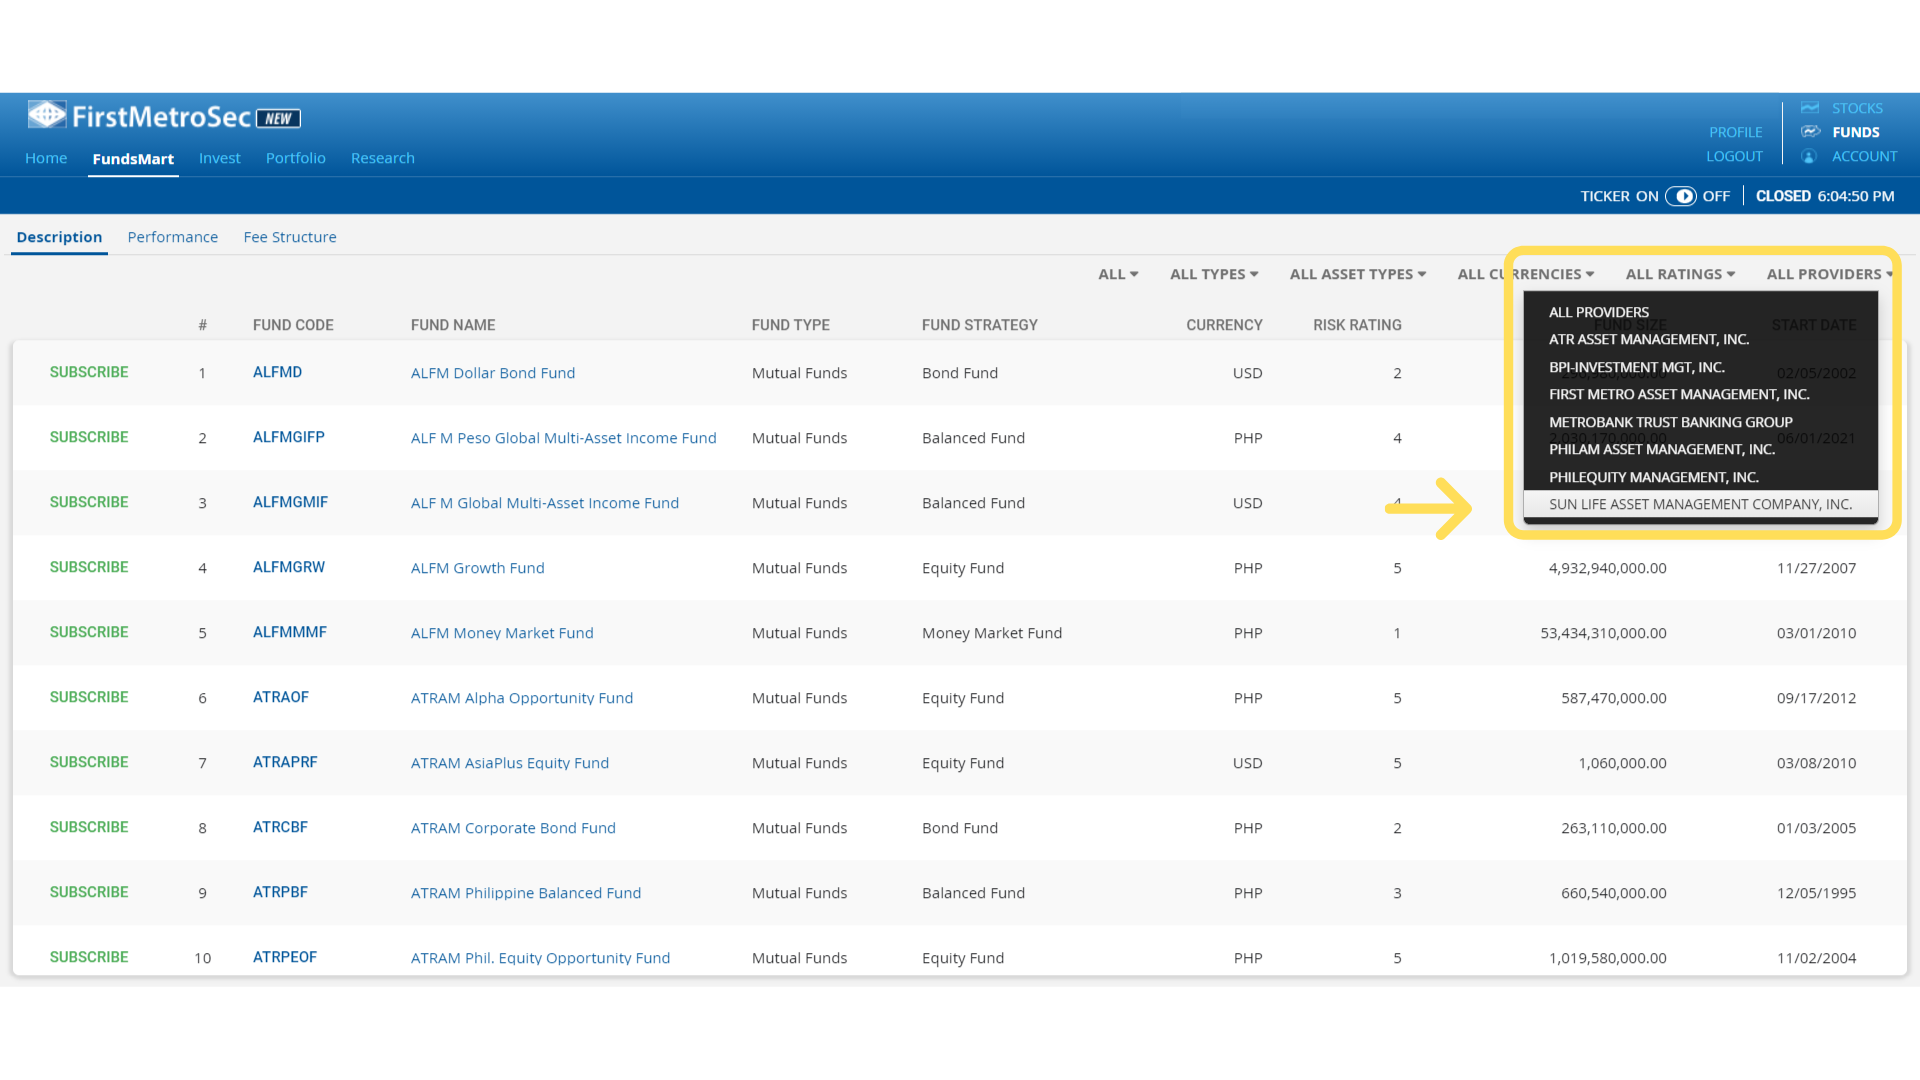This screenshot has height=1080, width=1920.
Task: Click the Account person icon
Action: [1809, 157]
